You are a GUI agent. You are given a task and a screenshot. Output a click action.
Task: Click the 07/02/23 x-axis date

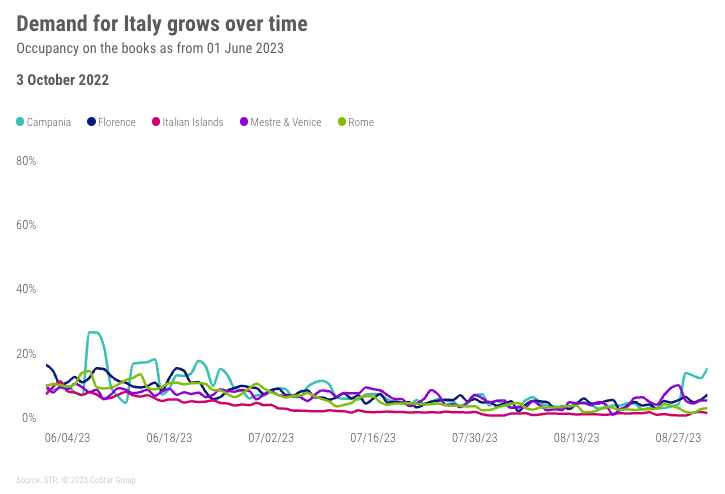(x=271, y=438)
